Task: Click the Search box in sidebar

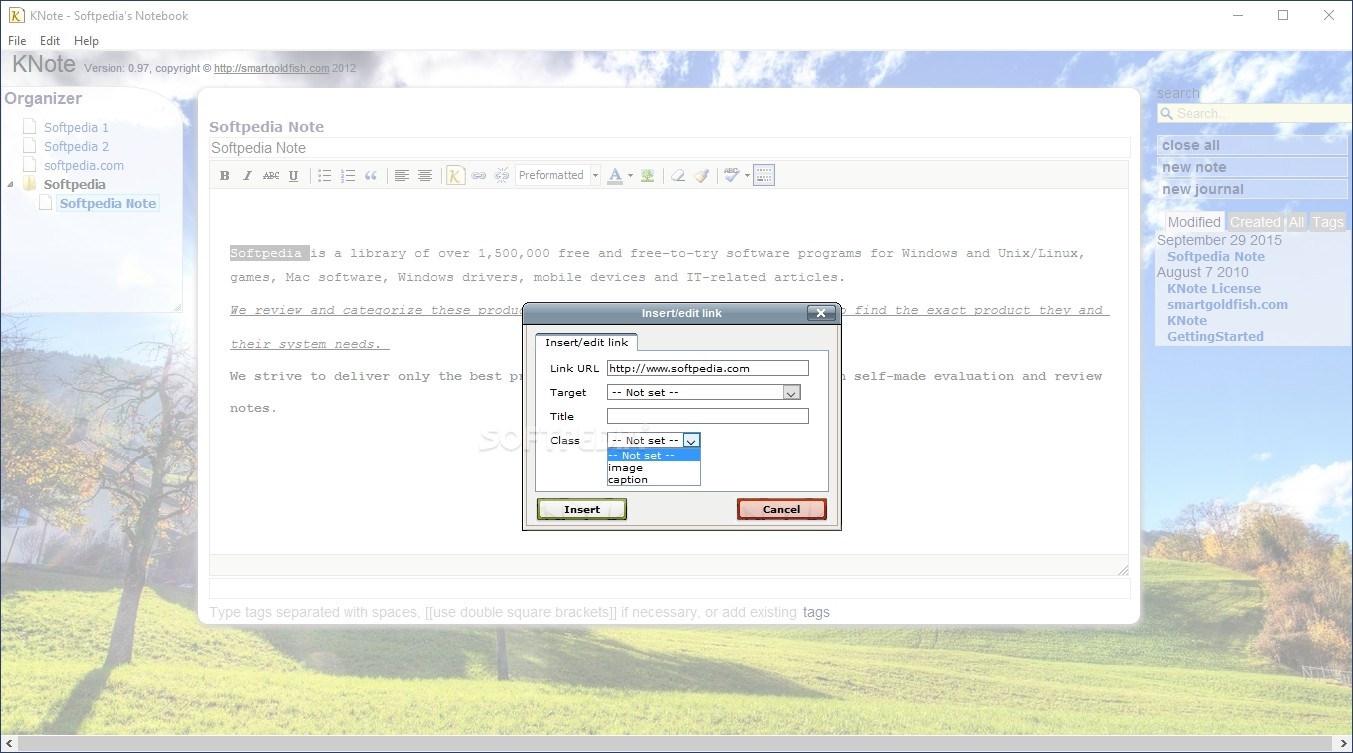Action: [1255, 113]
